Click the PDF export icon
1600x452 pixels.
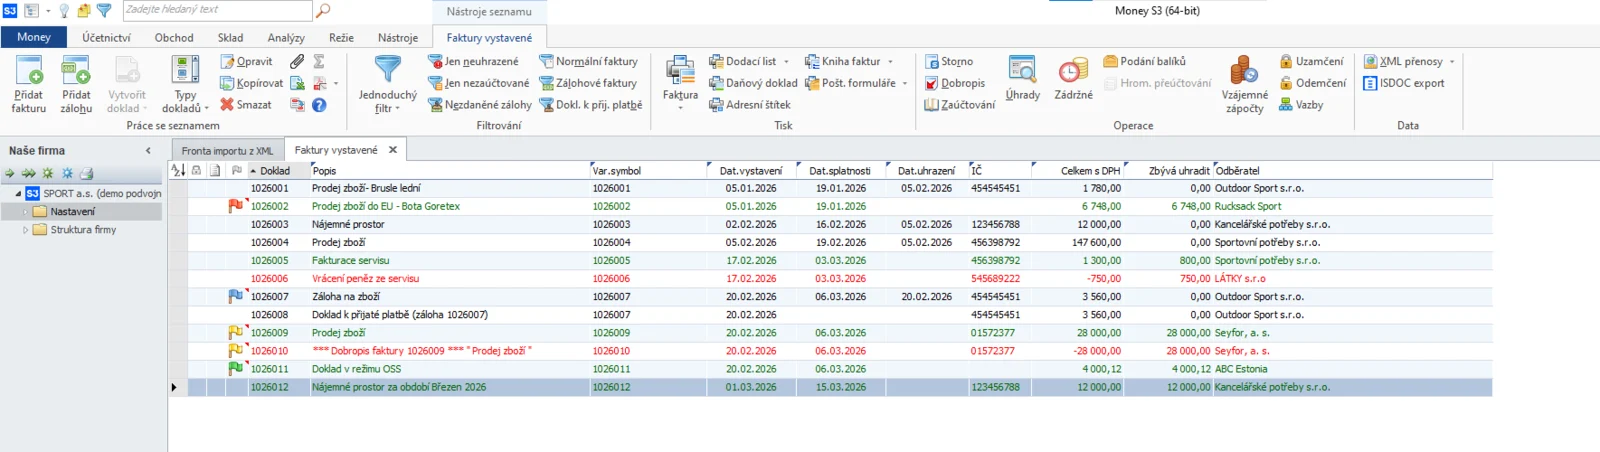(x=320, y=83)
